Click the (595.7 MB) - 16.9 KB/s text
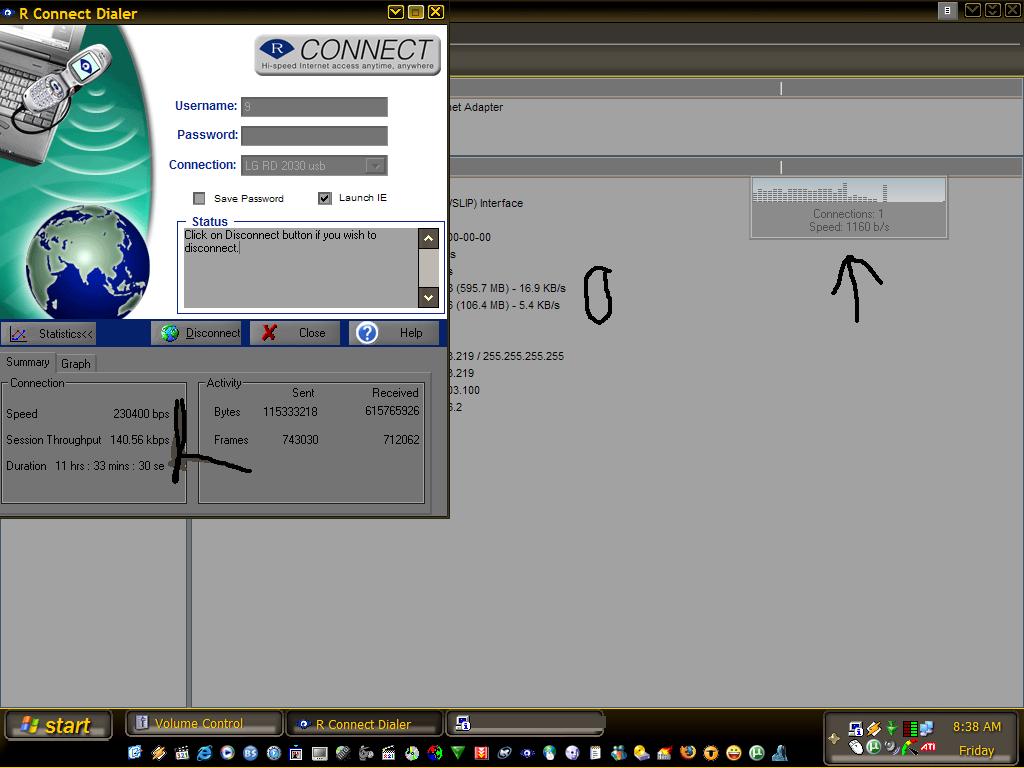Screen dimensions: 1024x768 511,288
